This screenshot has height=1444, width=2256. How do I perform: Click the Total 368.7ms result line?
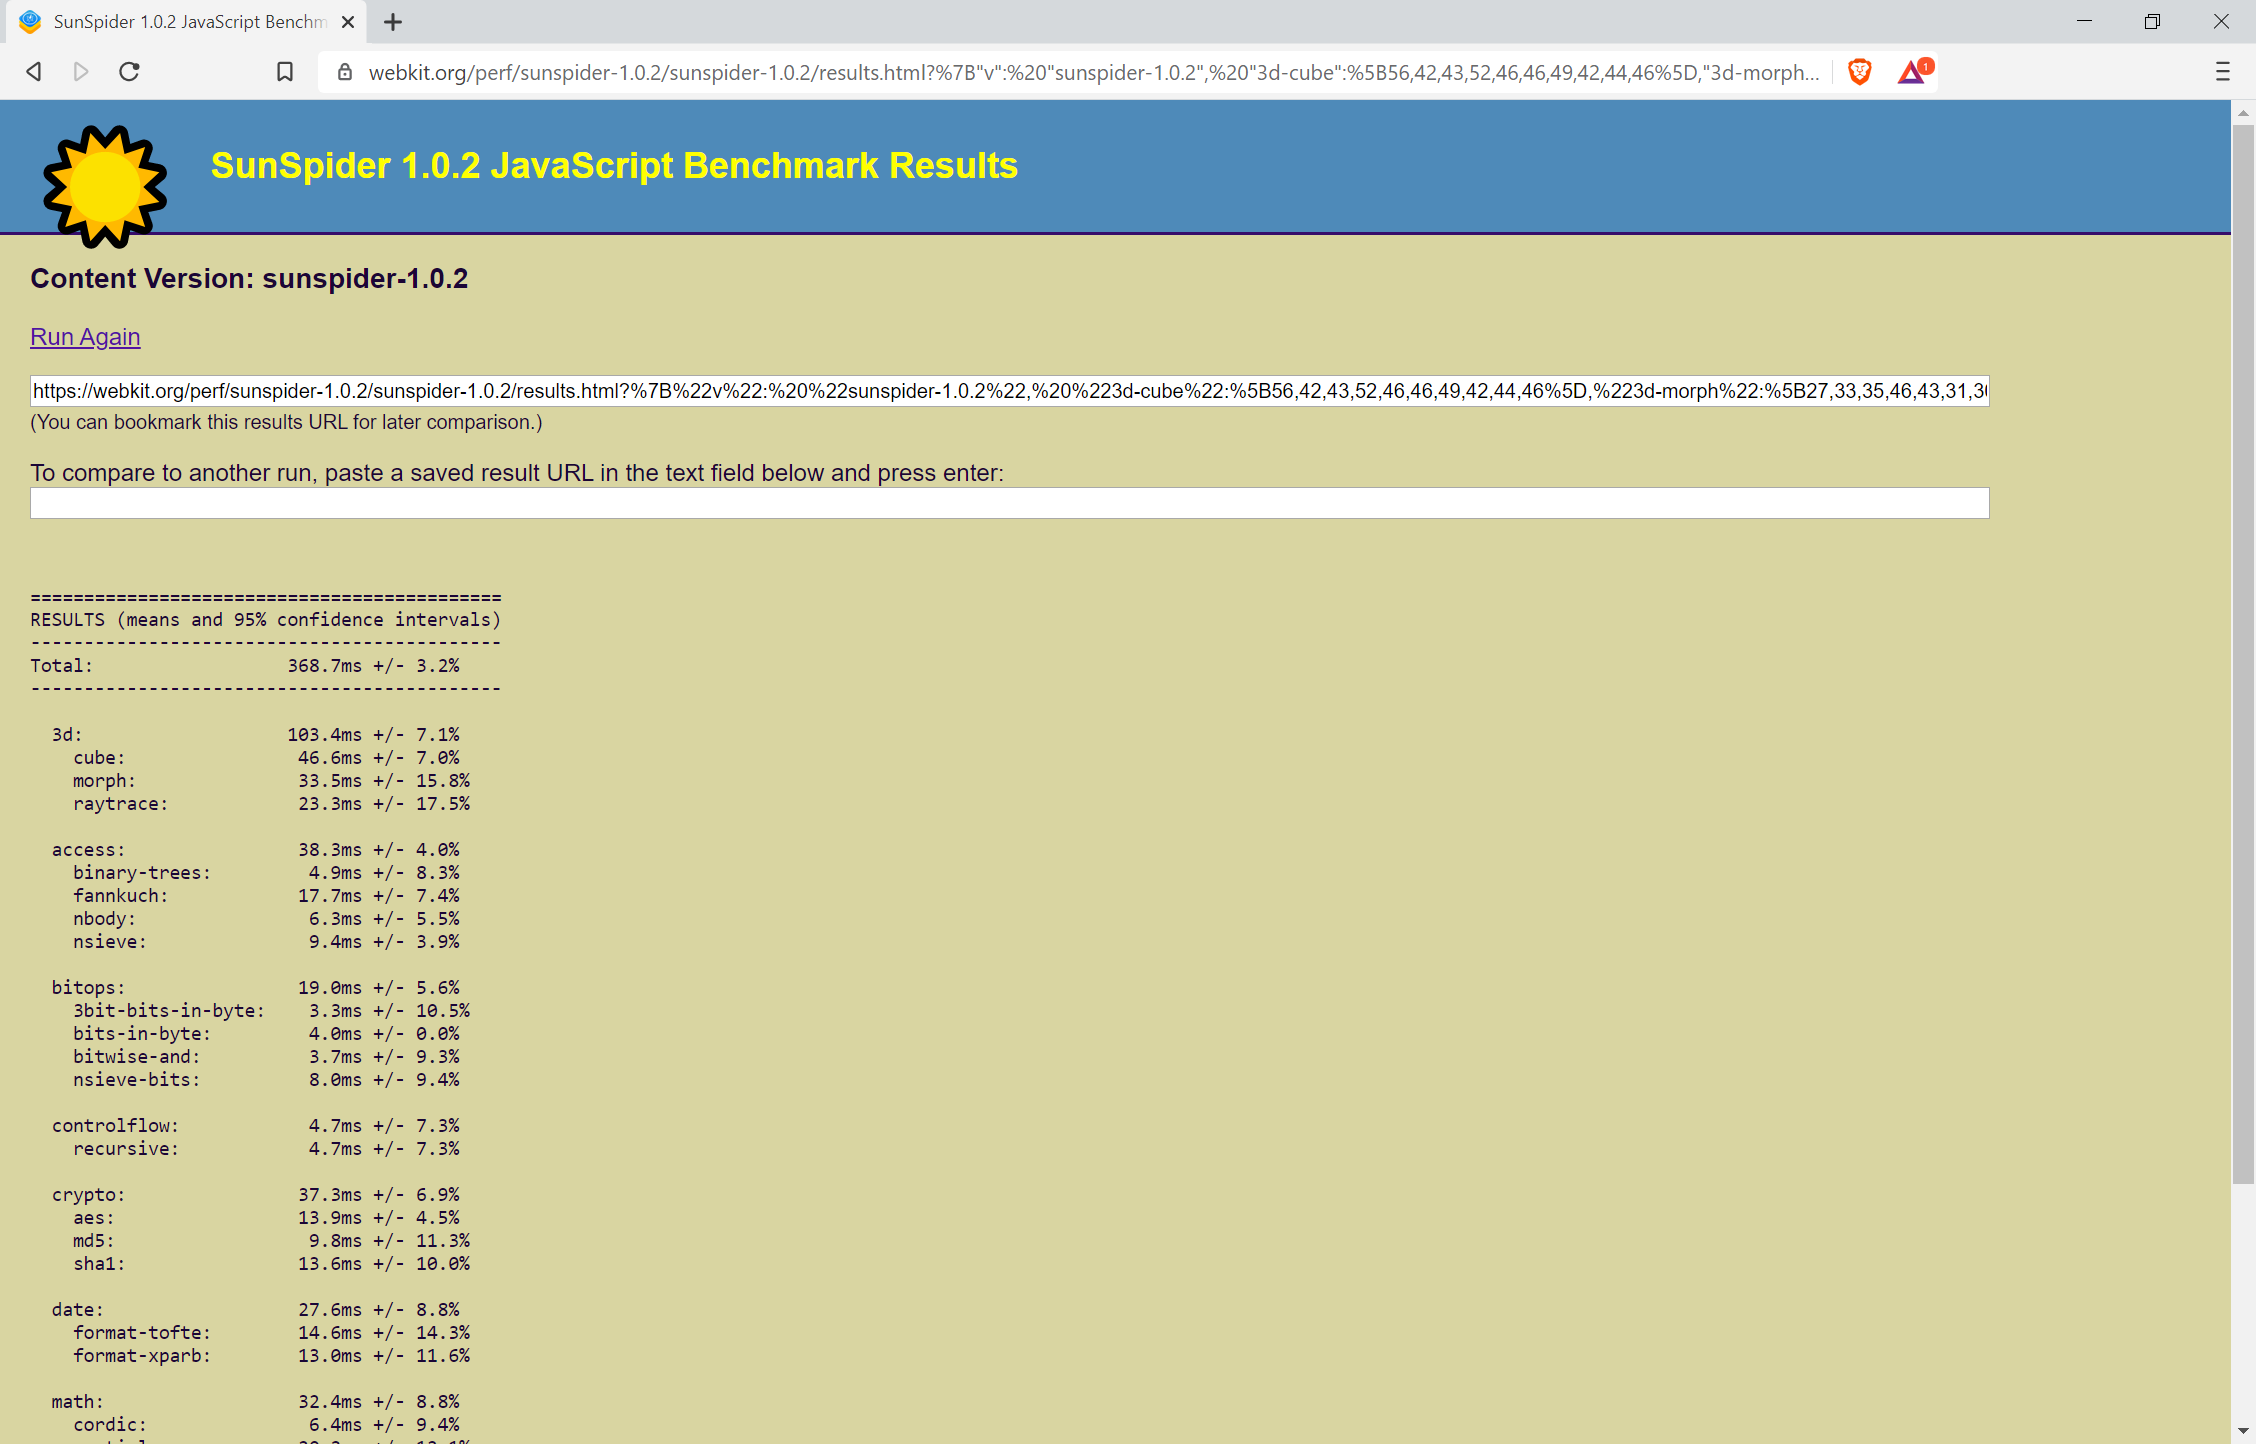click(x=245, y=666)
